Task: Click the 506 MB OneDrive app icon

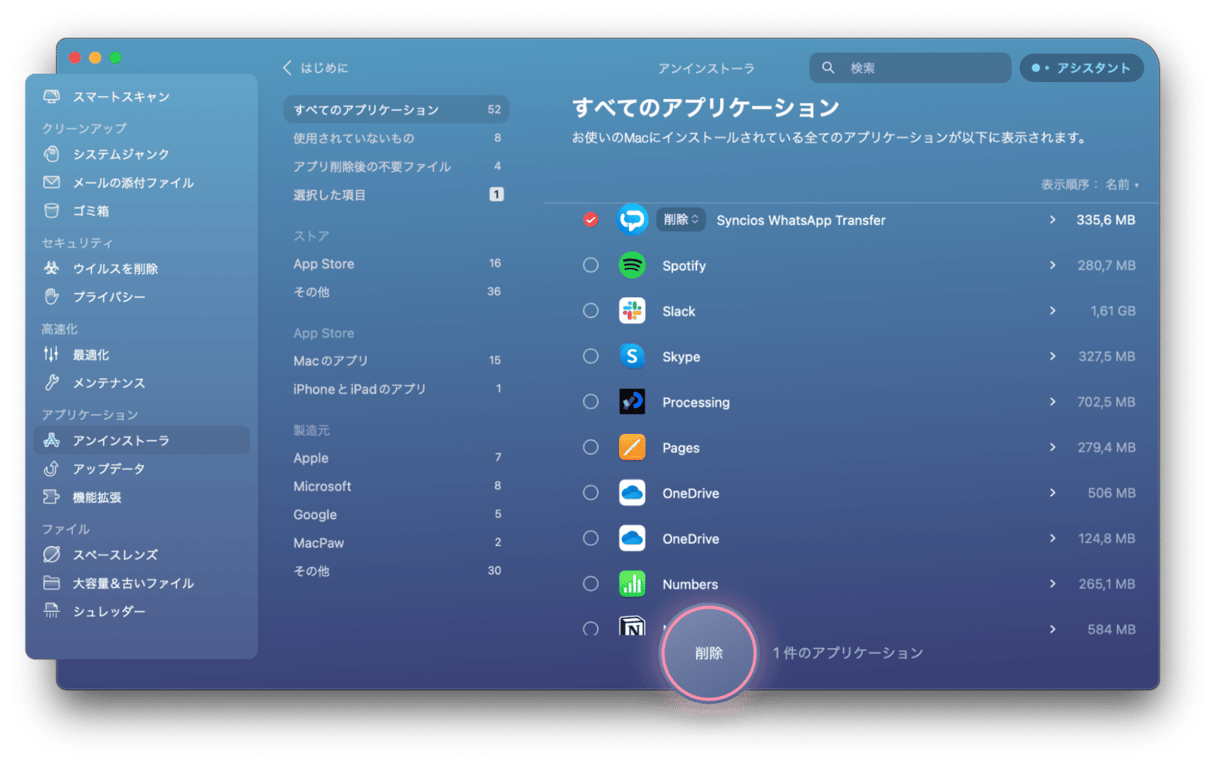Action: 632,493
